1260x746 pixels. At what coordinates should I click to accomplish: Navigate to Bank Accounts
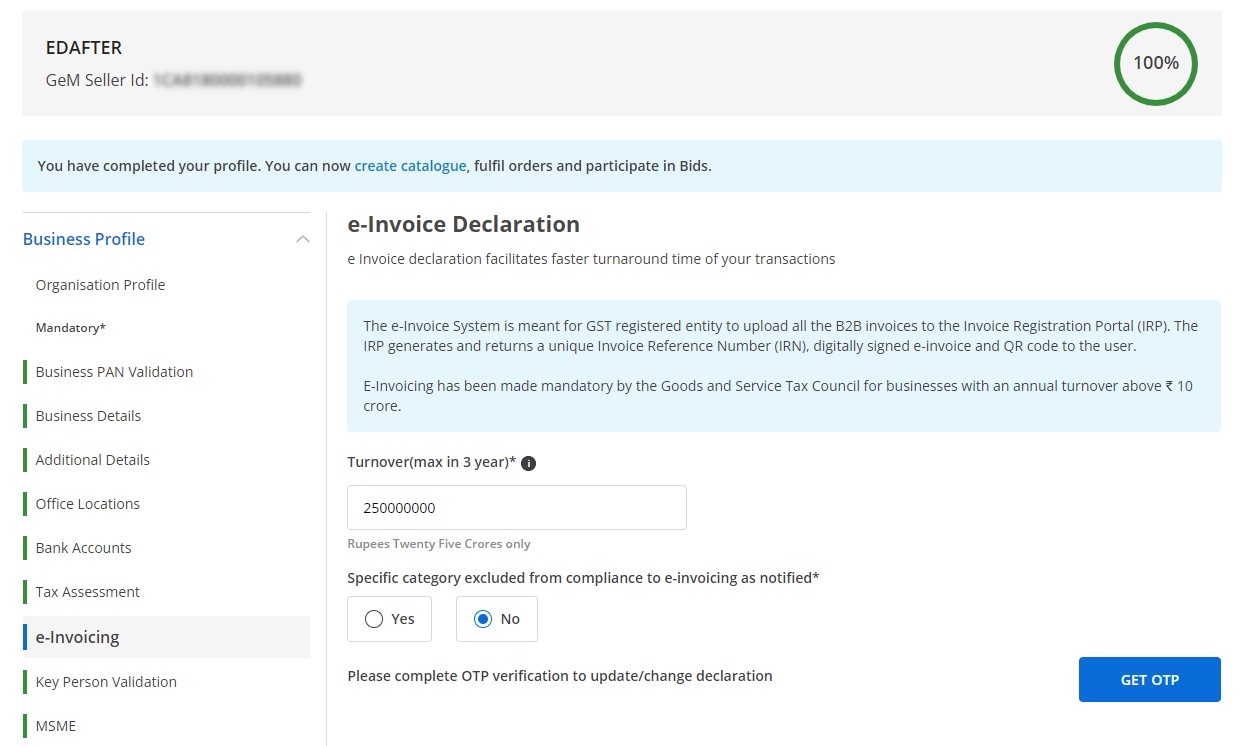pyautogui.click(x=82, y=547)
